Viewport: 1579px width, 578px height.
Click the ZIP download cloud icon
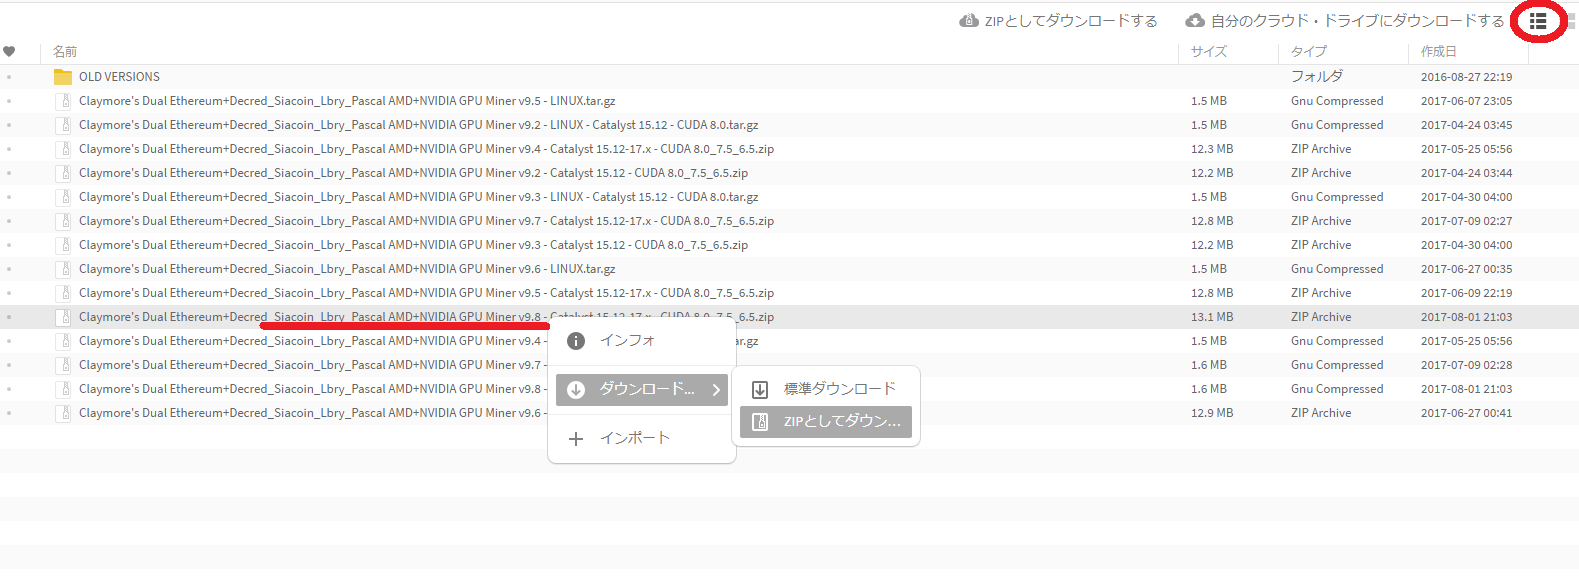(x=969, y=21)
